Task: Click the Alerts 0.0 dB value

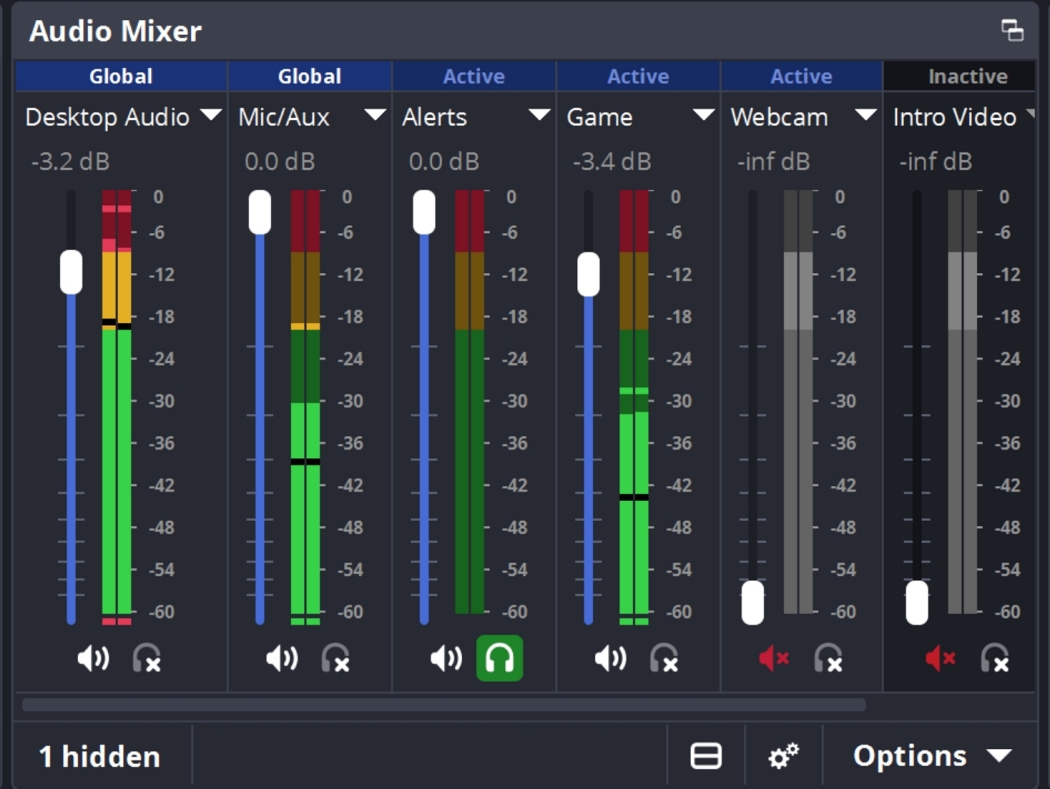Action: [444, 161]
